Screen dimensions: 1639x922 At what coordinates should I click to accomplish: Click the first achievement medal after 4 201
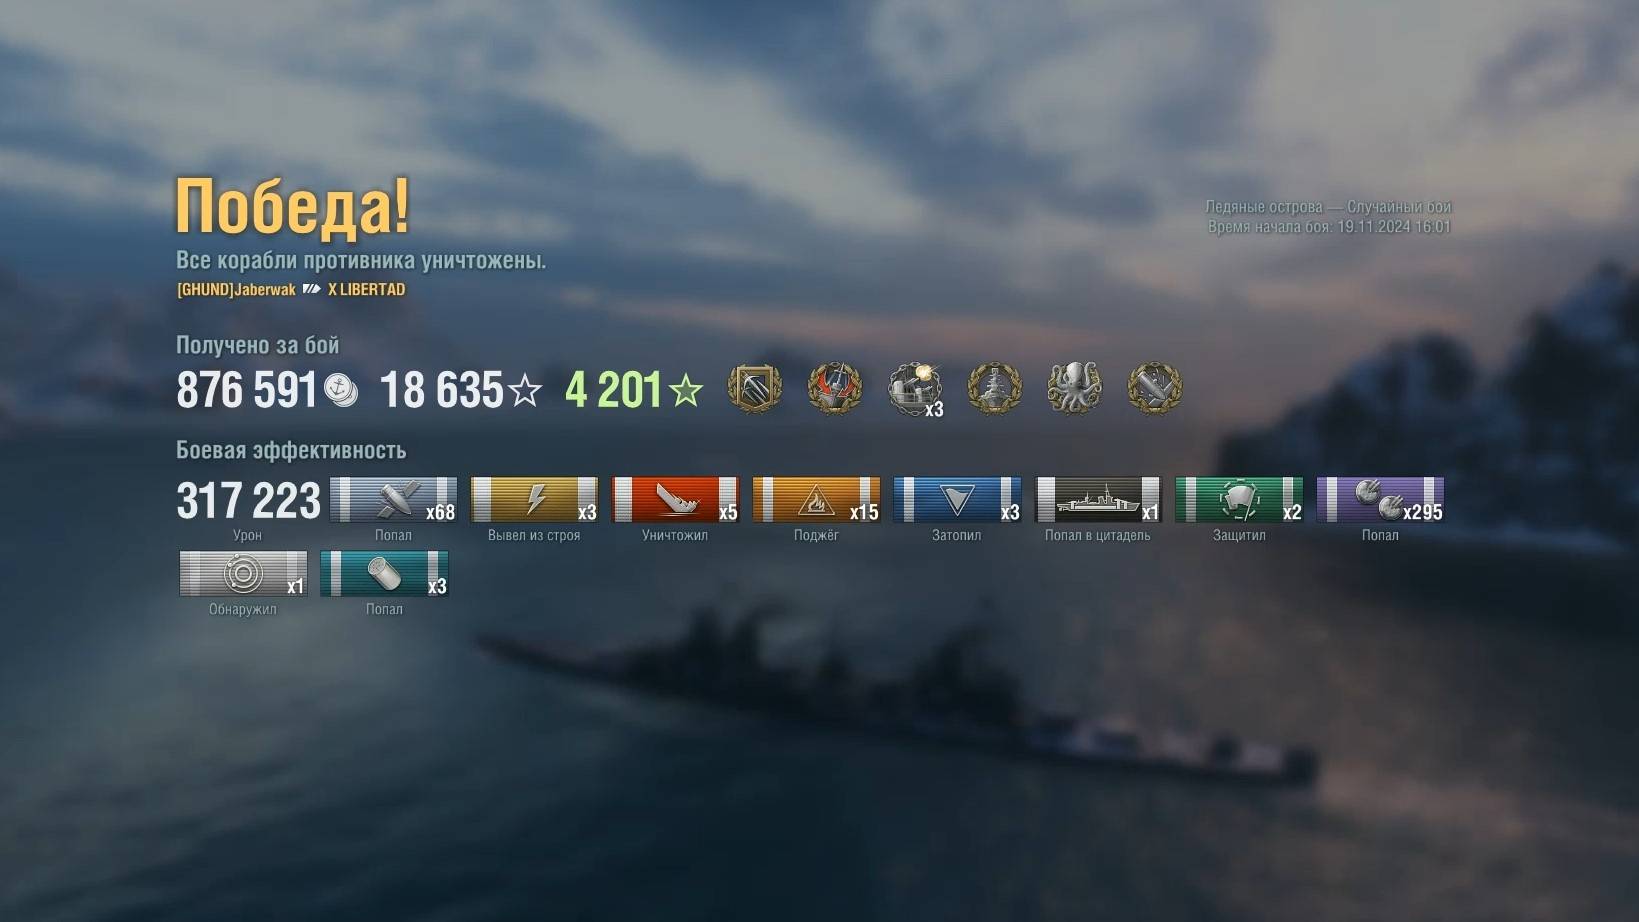click(754, 388)
